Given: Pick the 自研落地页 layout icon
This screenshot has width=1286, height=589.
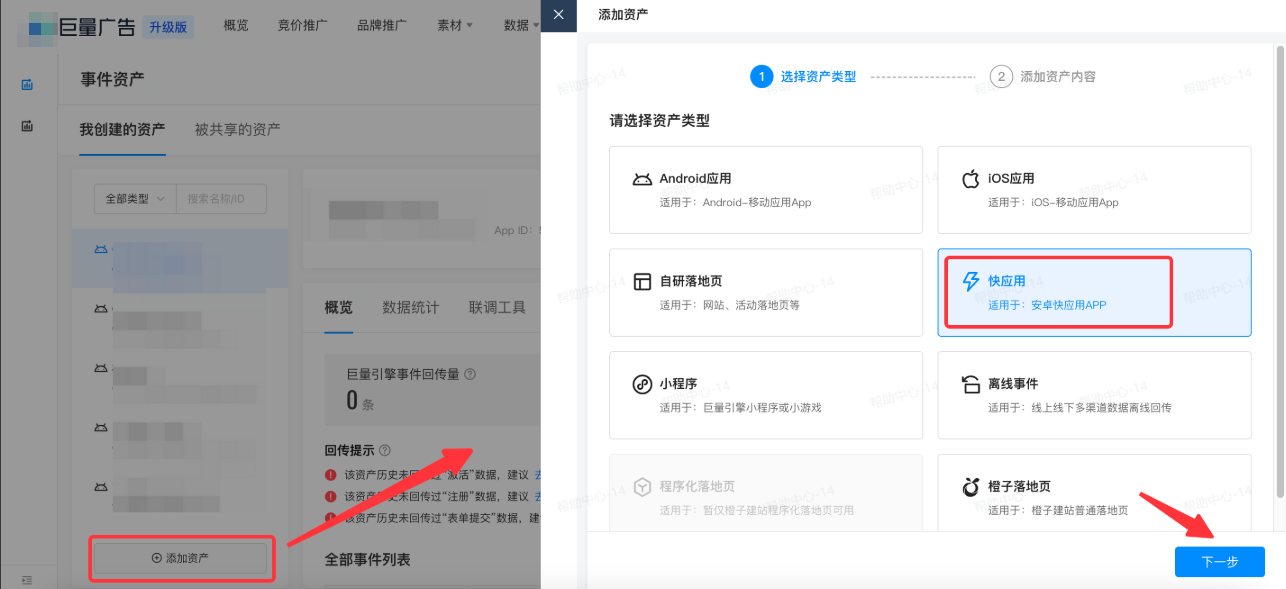Looking at the screenshot, I should tap(642, 282).
